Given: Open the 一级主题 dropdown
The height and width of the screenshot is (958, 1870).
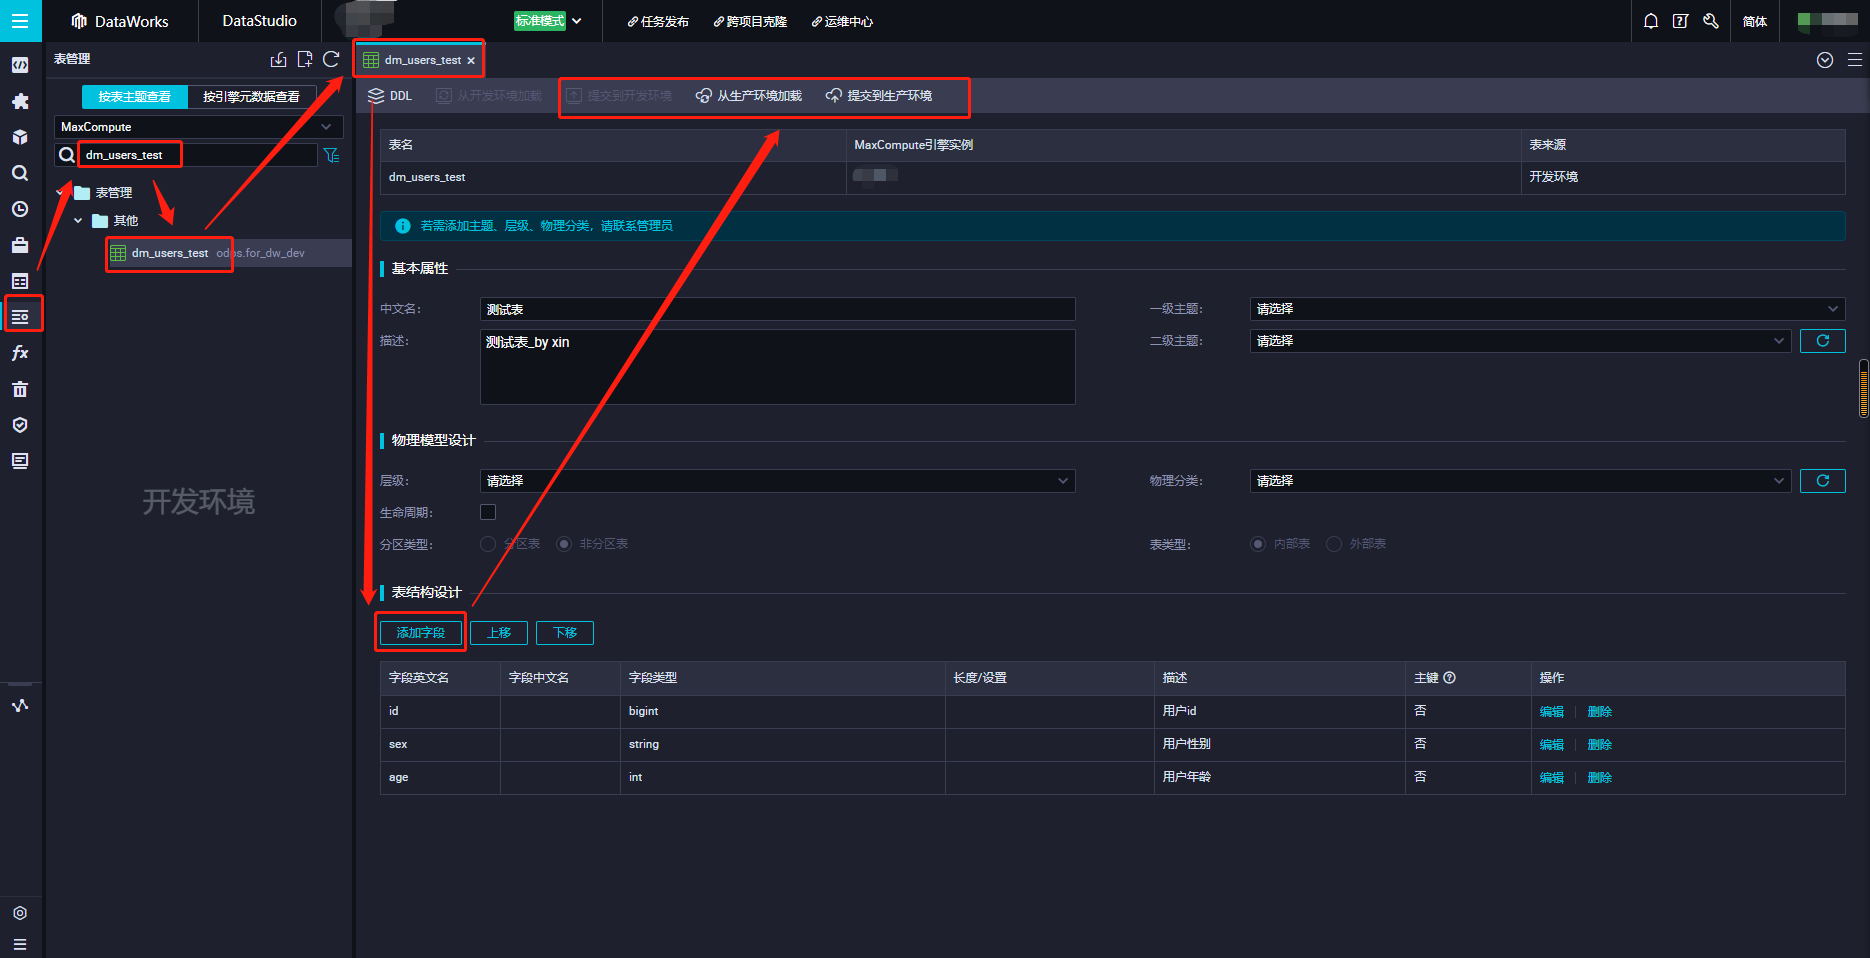Looking at the screenshot, I should coord(1547,309).
